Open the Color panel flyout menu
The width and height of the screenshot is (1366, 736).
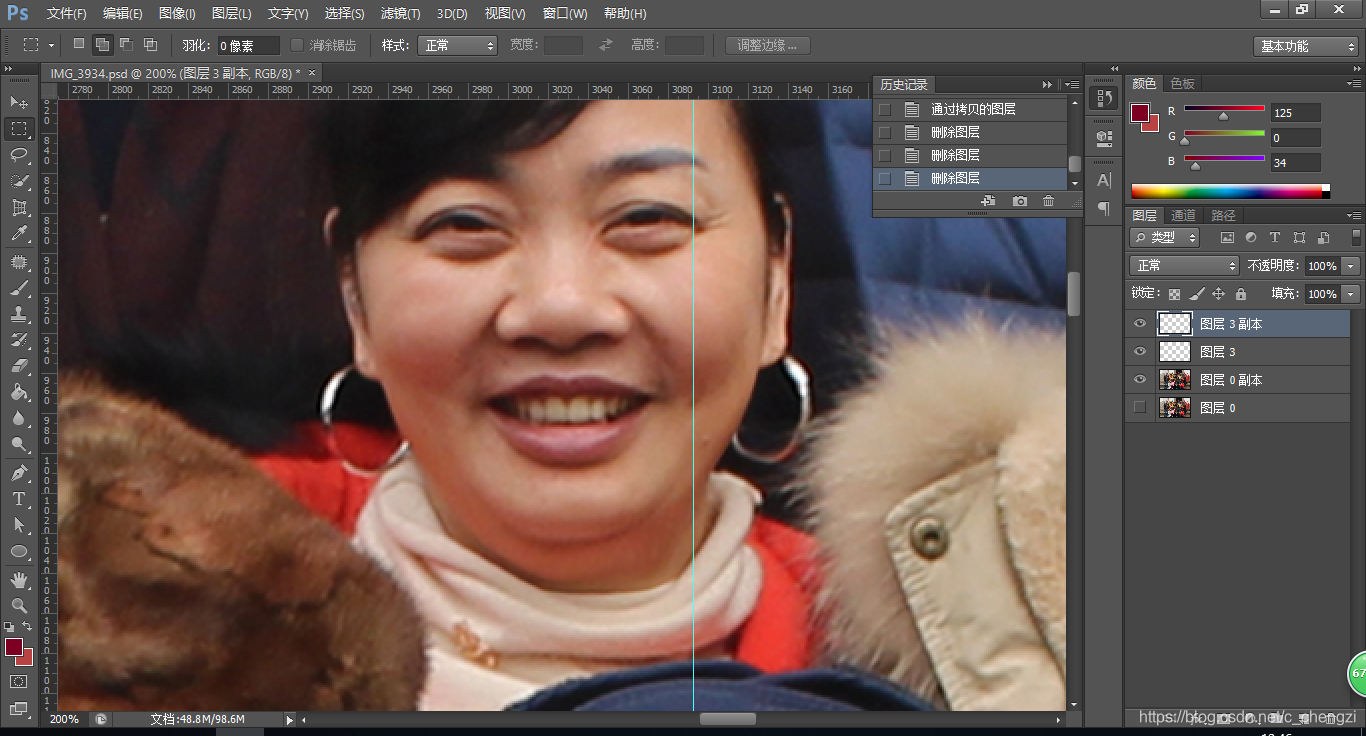(1354, 83)
